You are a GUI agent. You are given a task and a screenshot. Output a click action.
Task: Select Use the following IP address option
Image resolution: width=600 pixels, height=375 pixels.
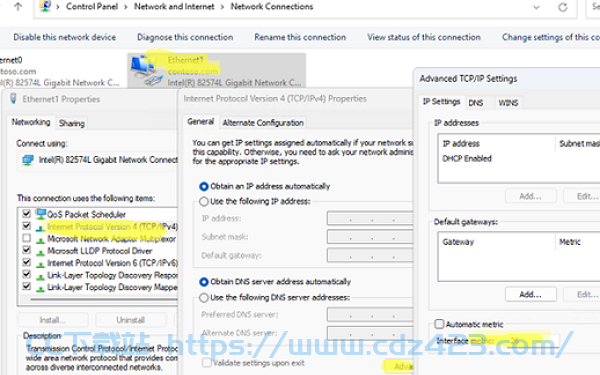coord(204,201)
